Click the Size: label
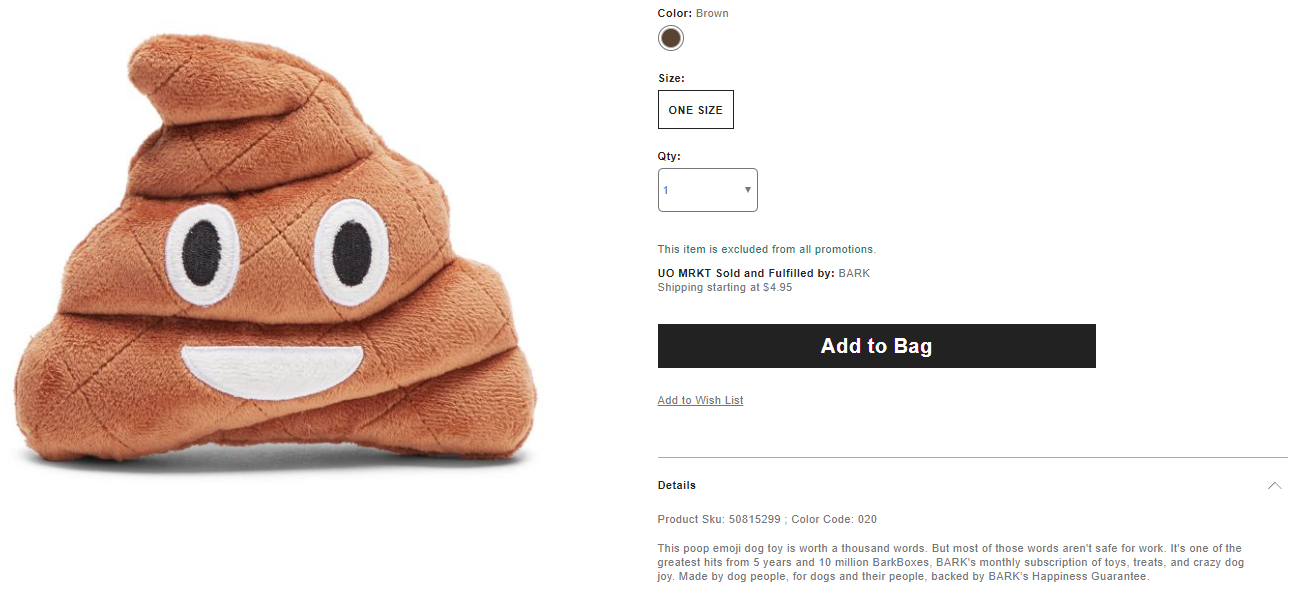1301x598 pixels. [671, 78]
